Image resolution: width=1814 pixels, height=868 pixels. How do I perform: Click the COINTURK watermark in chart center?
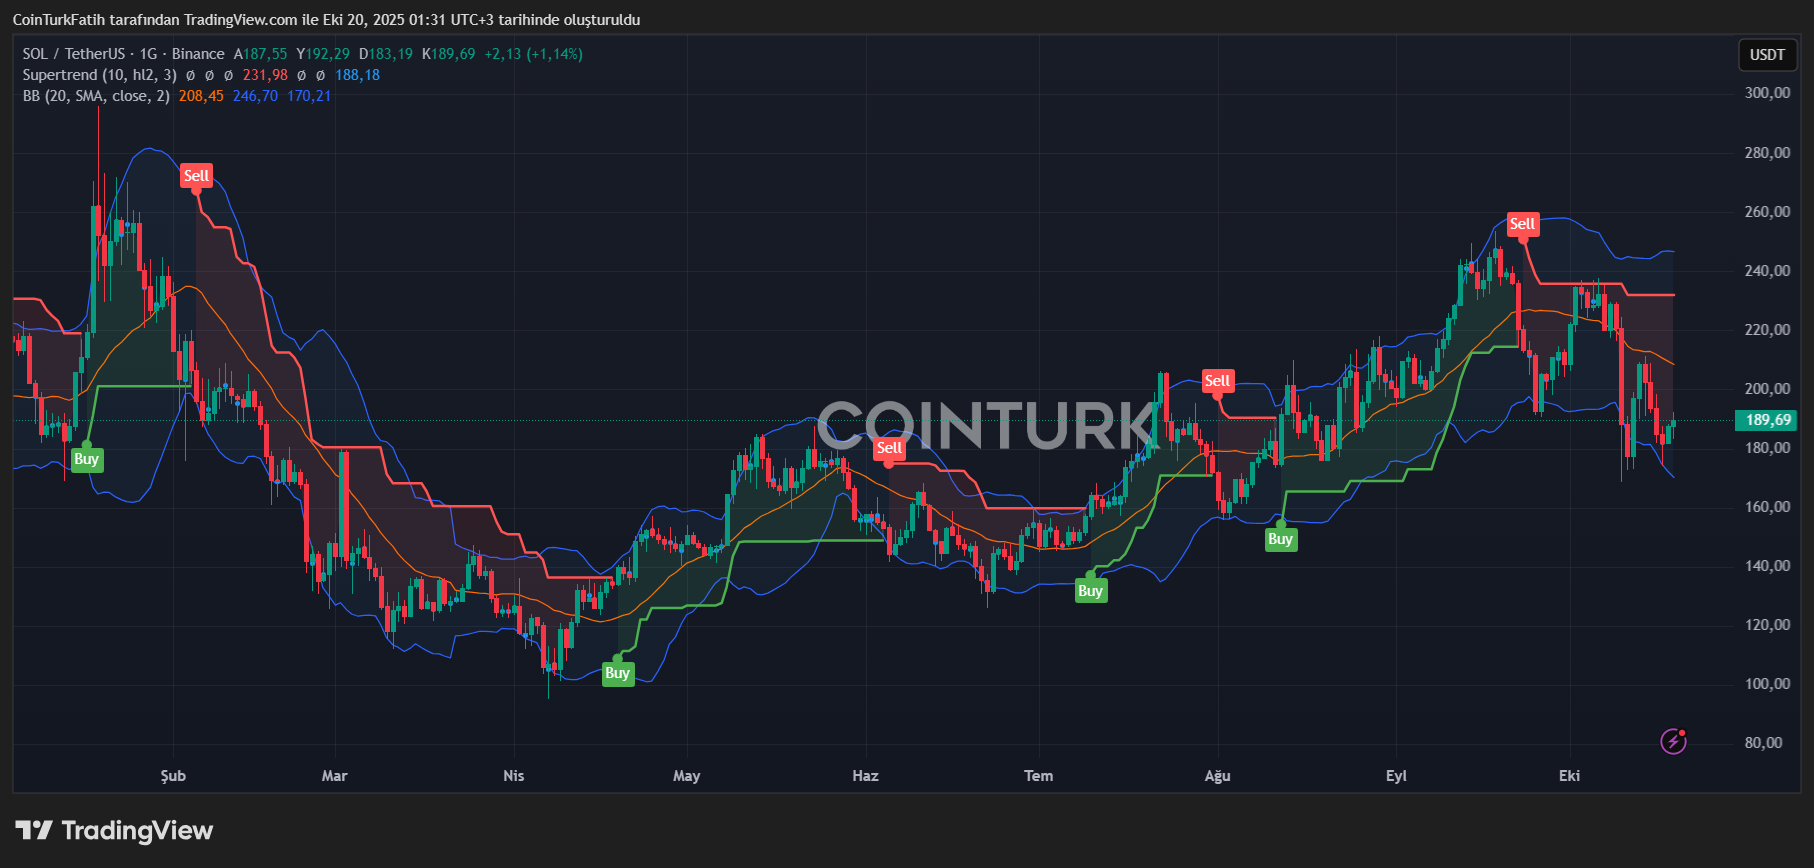pyautogui.click(x=985, y=425)
